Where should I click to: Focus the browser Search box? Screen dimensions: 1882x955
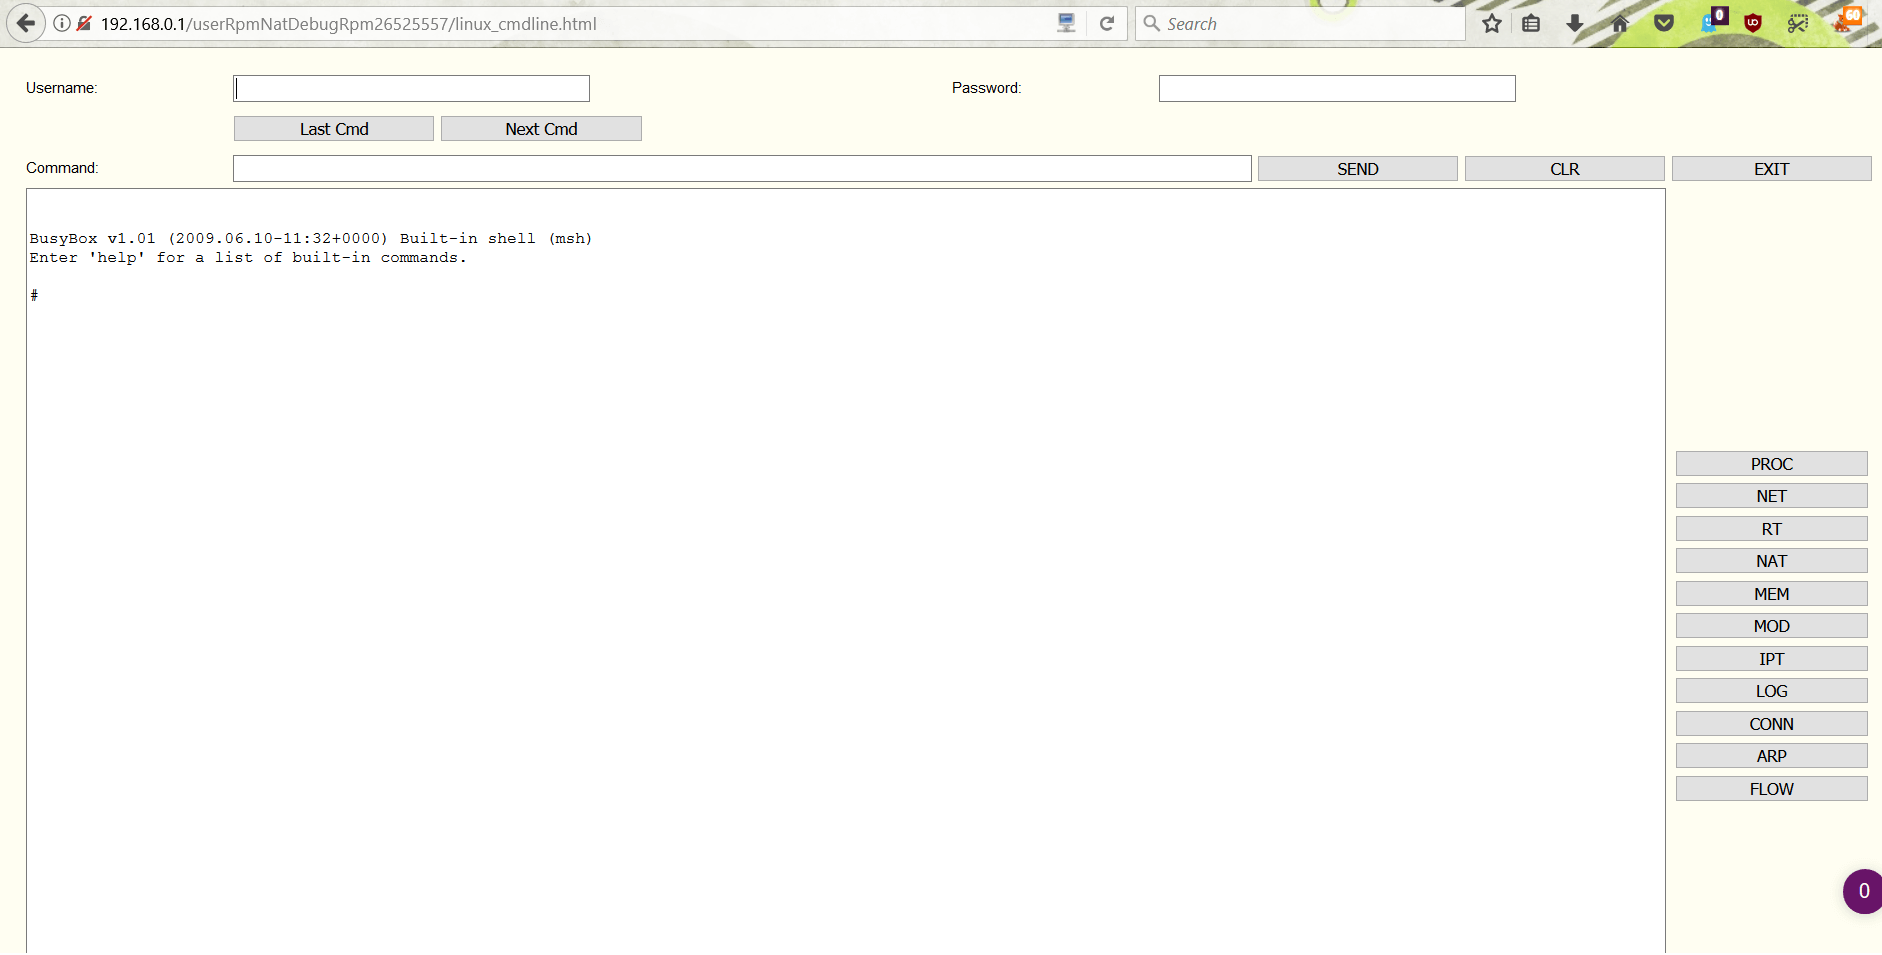coord(1300,24)
